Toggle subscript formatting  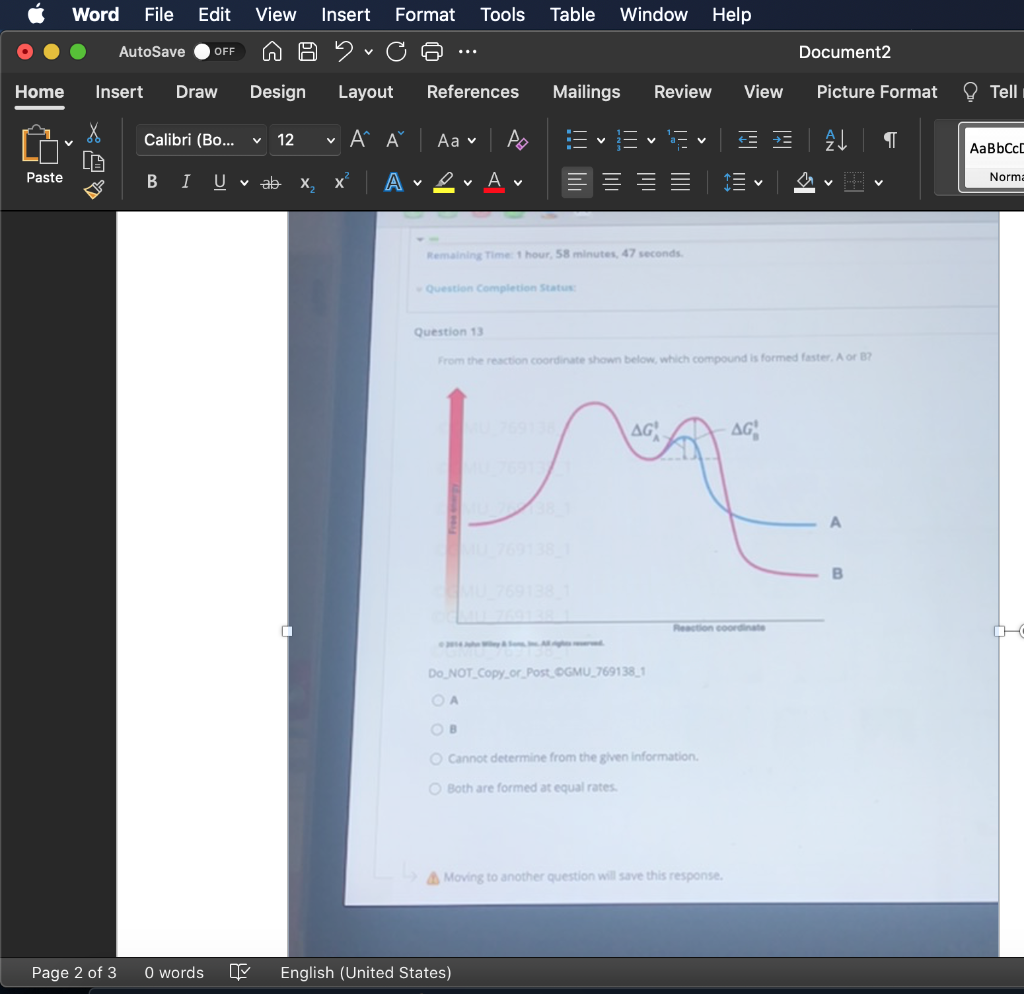click(x=305, y=182)
